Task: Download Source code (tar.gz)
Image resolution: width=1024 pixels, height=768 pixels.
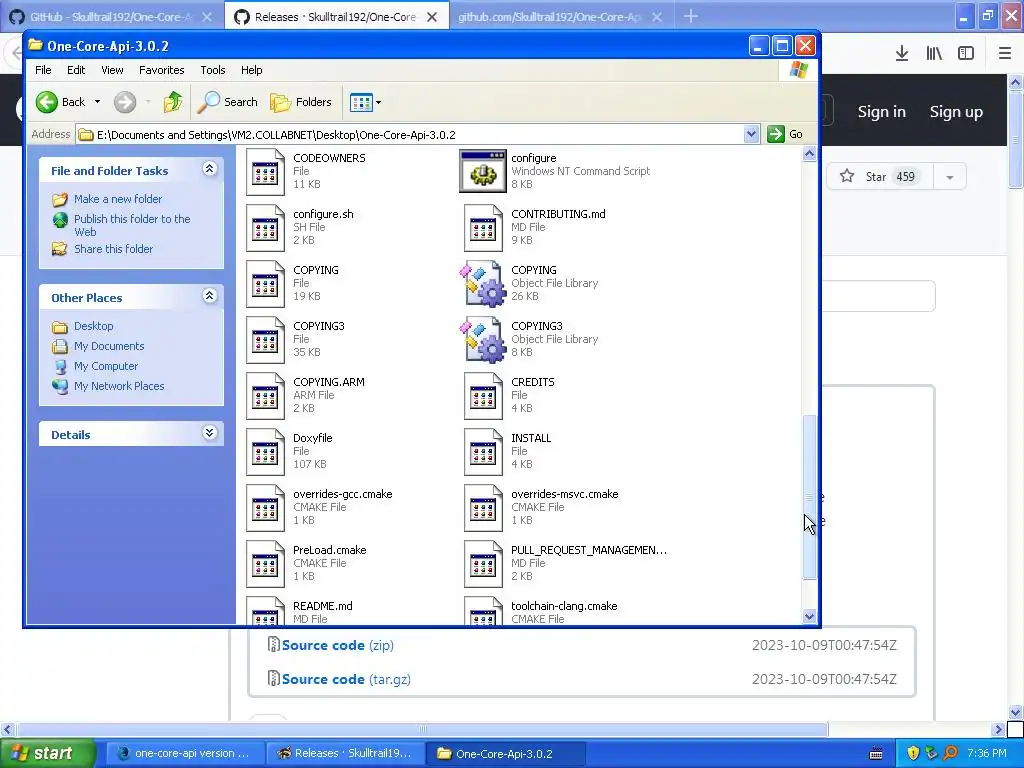Action: click(x=346, y=679)
